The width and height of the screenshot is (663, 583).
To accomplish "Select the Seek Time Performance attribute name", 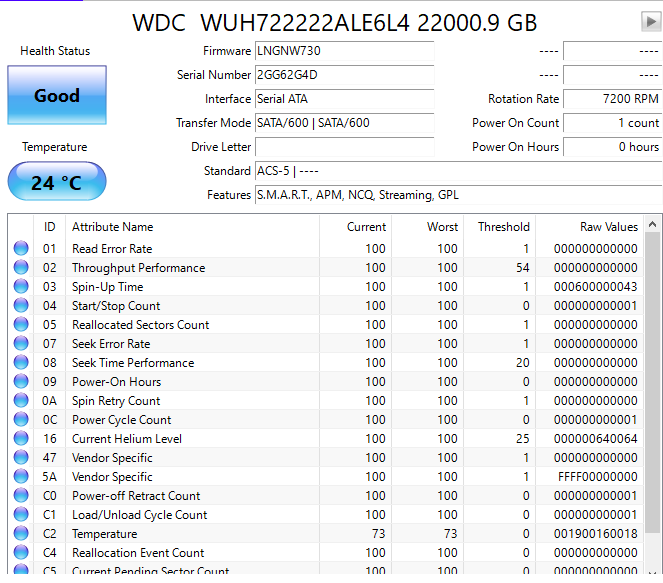I will 133,363.
